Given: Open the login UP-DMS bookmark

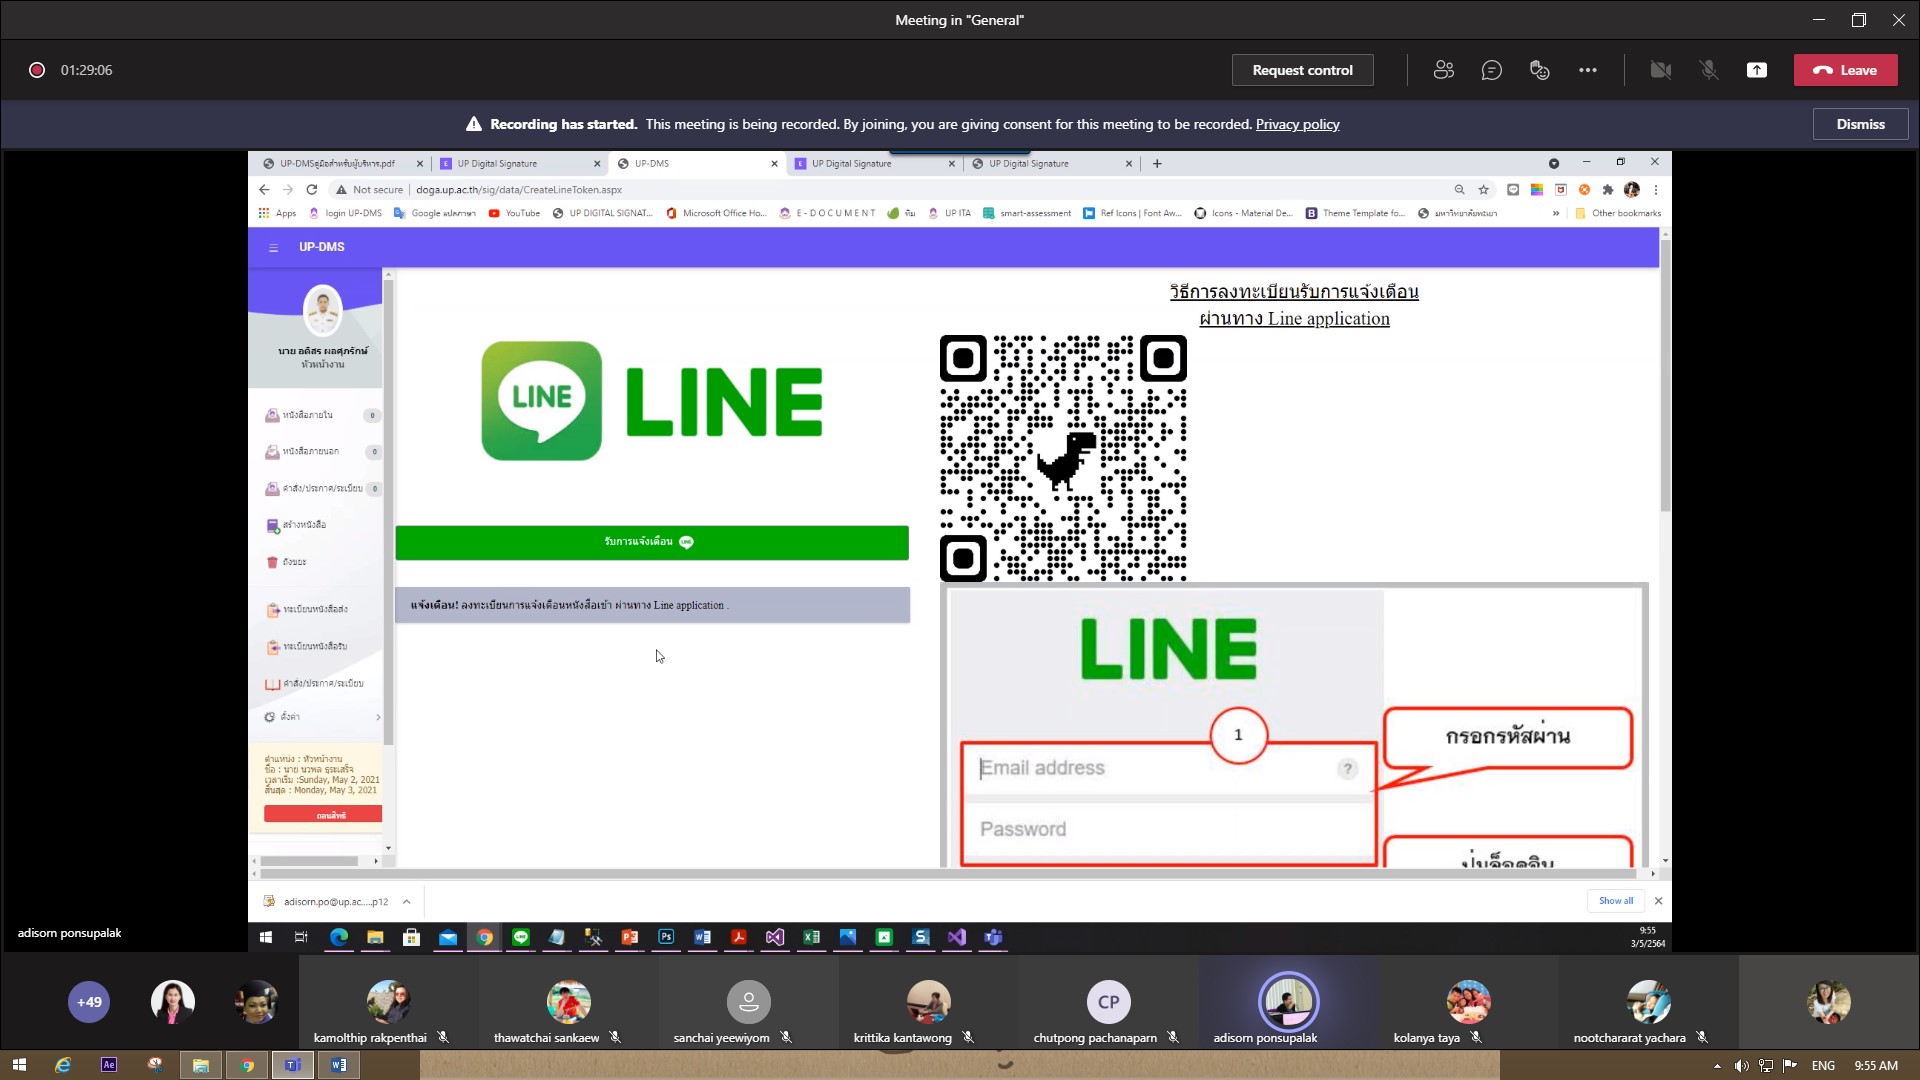Looking at the screenshot, I should 346,213.
